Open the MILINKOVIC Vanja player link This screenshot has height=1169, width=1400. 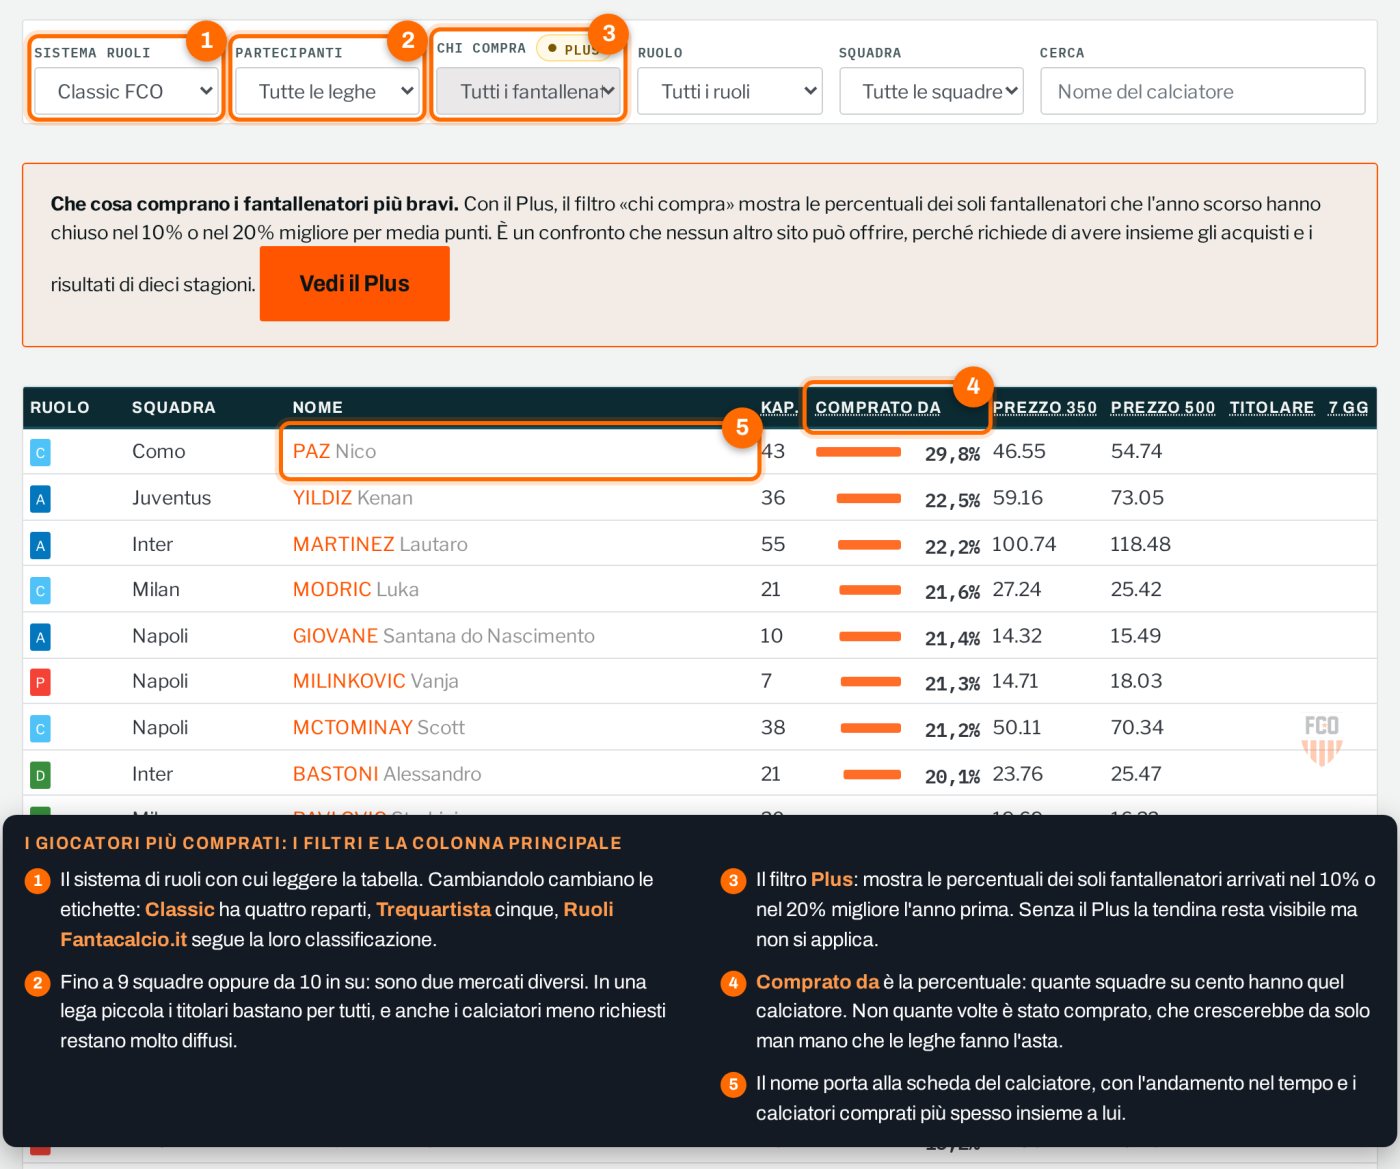point(376,682)
